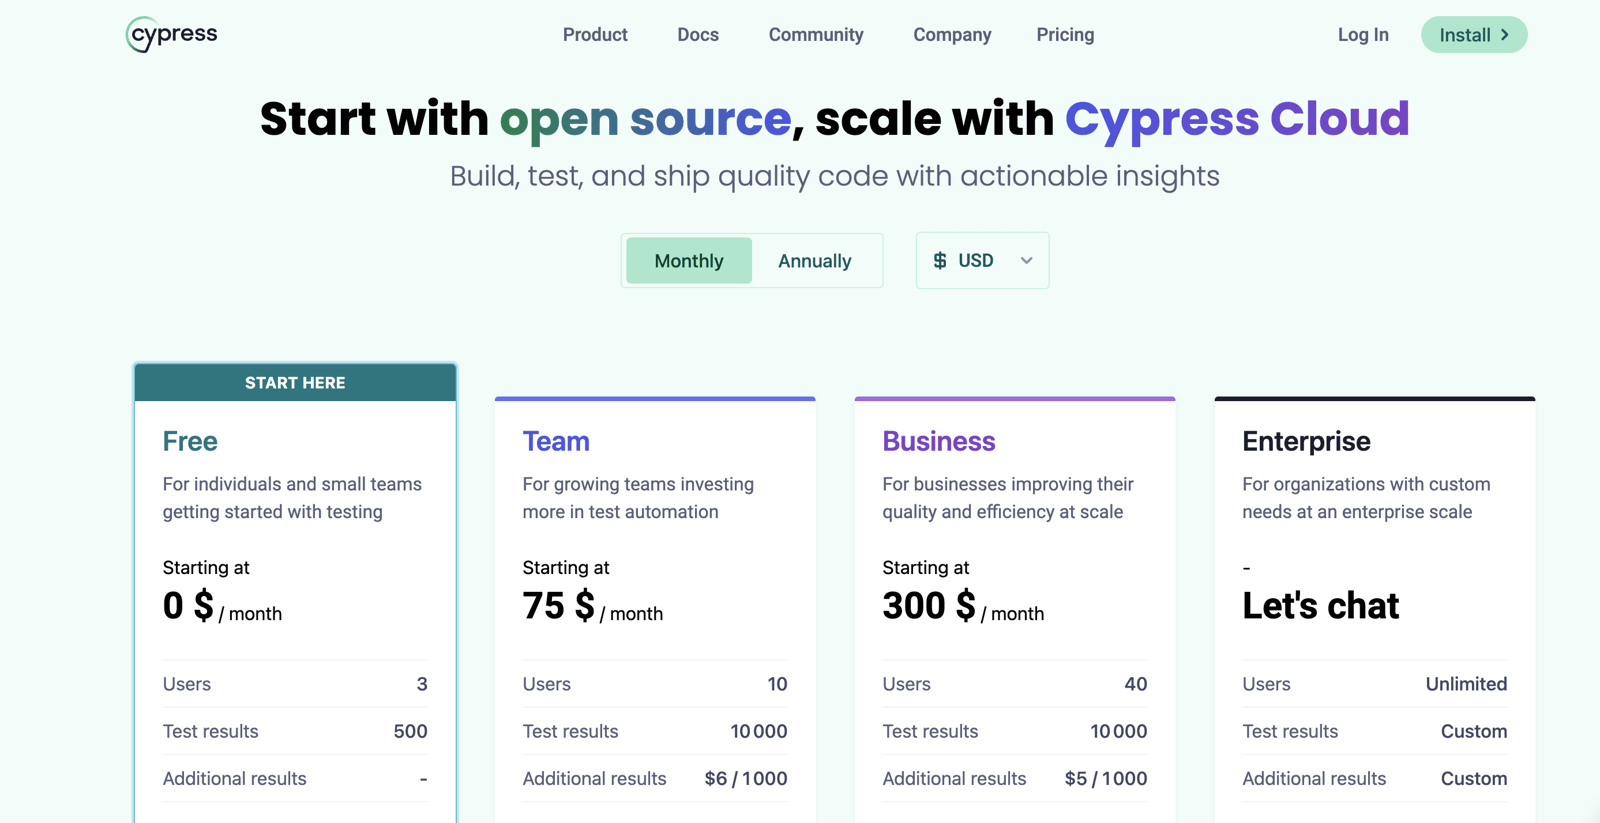This screenshot has height=823, width=1600.
Task: Click the USD currency label
Action: (x=976, y=261)
